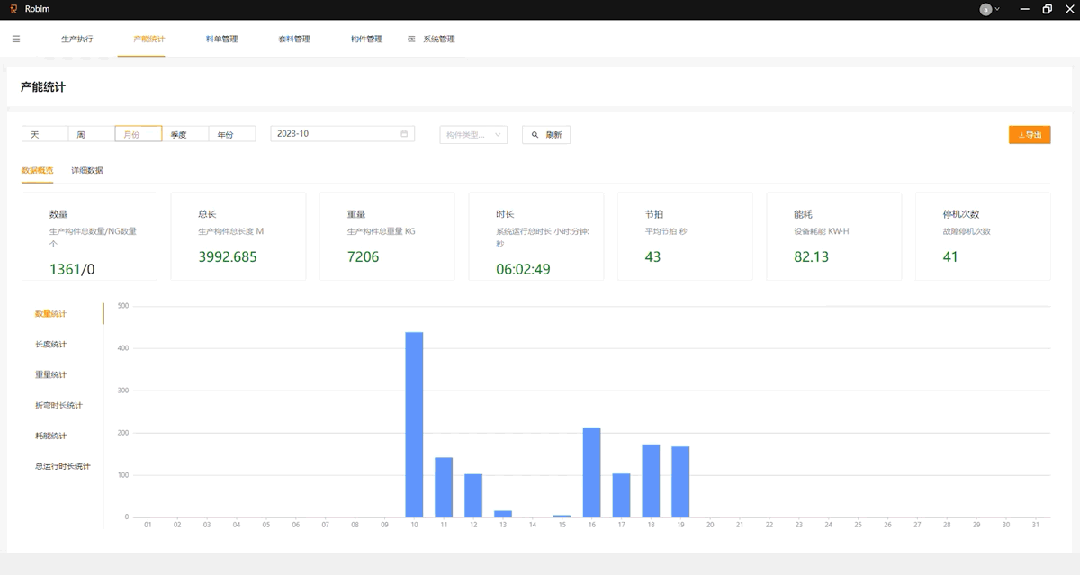Click the chart bar for day 17
This screenshot has width=1080, height=575.
click(621, 495)
